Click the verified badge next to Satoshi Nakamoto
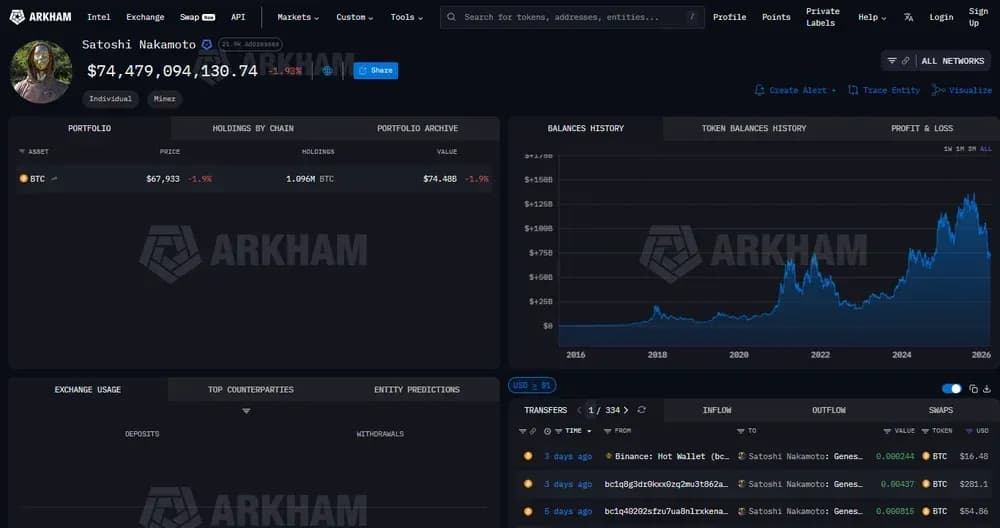Viewport: 1000px width, 528px height. [x=207, y=45]
